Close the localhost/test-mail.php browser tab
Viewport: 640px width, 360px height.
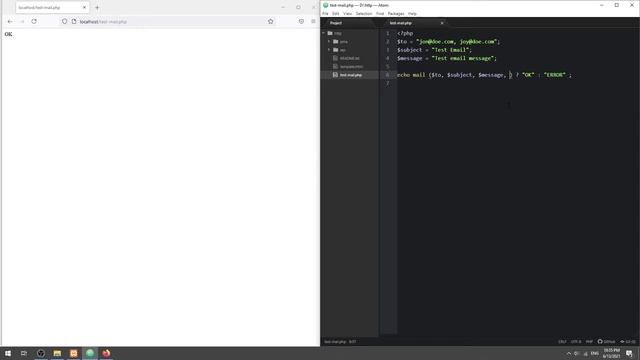point(84,7)
